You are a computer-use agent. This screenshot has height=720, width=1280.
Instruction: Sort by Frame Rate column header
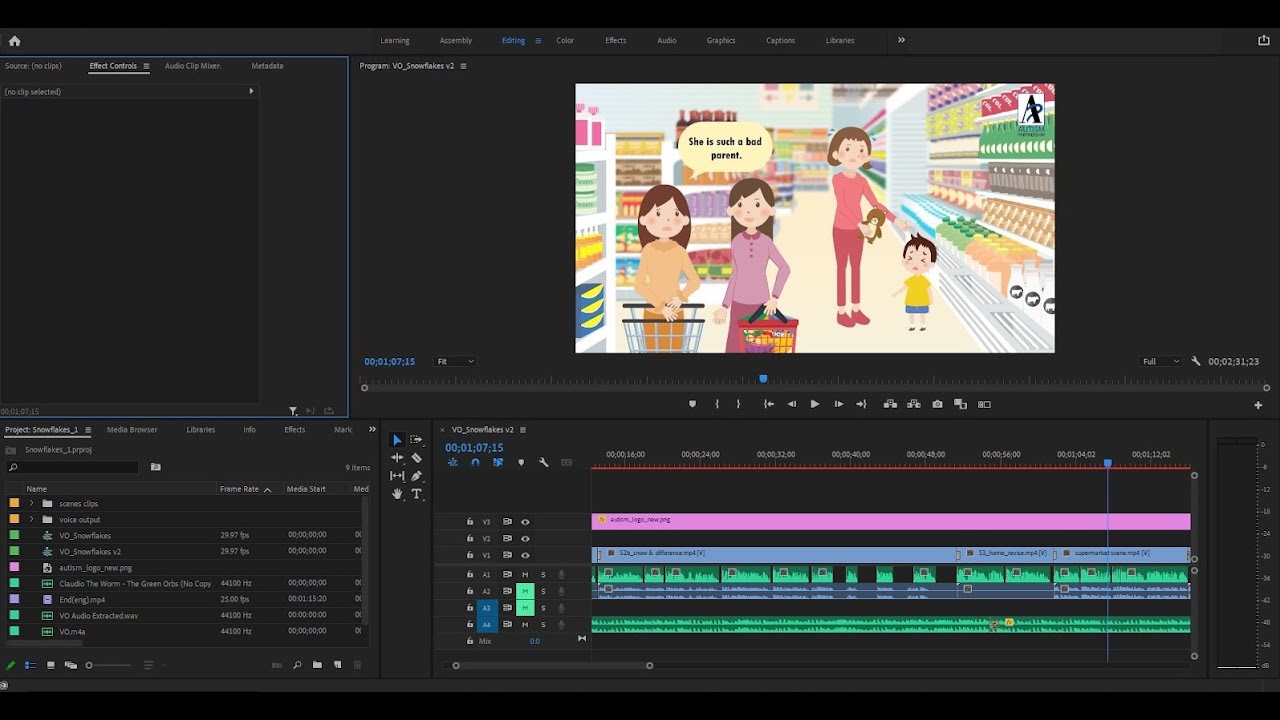(x=240, y=489)
